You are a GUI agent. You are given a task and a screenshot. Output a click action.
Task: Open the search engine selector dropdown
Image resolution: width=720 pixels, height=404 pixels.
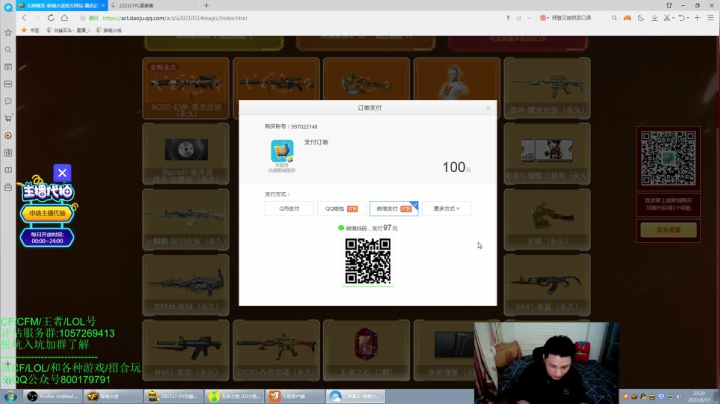point(544,18)
